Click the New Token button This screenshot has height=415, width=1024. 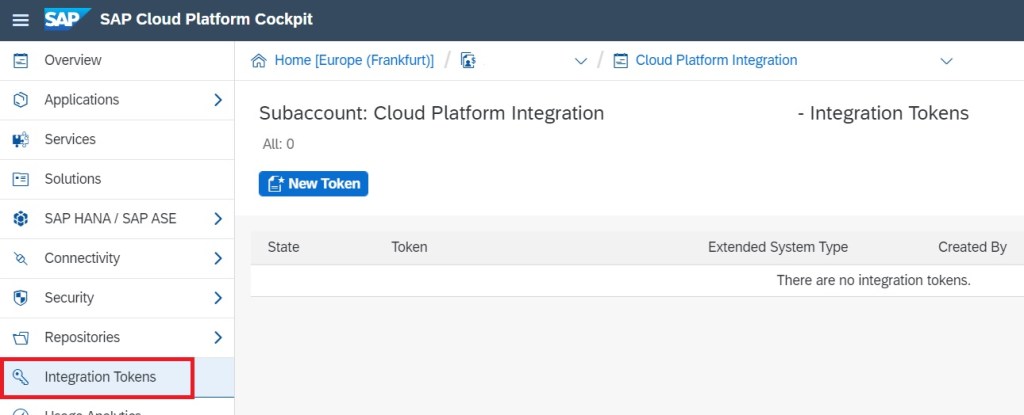point(313,184)
